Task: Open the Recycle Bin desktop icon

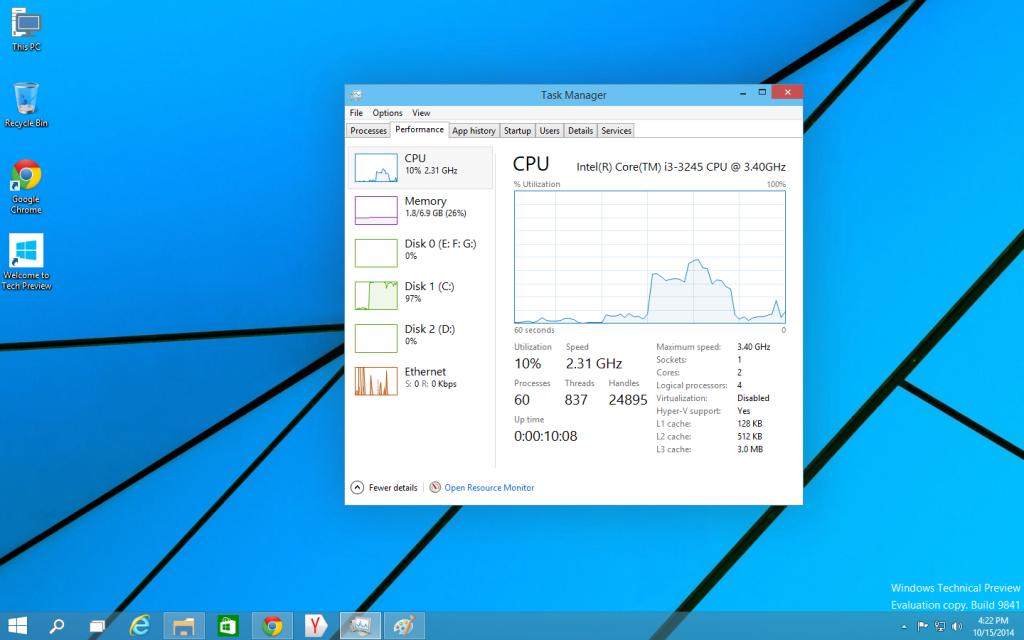Action: pos(27,103)
